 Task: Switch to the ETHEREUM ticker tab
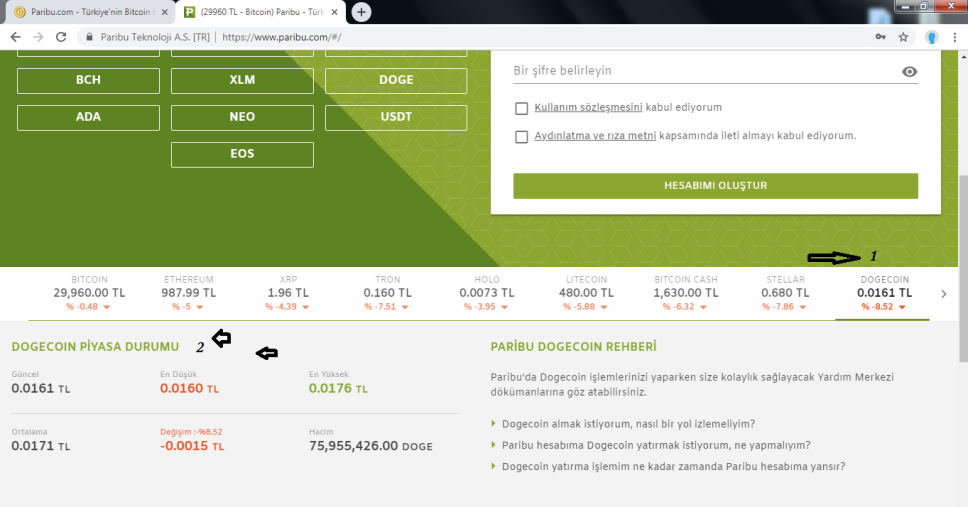coord(188,293)
